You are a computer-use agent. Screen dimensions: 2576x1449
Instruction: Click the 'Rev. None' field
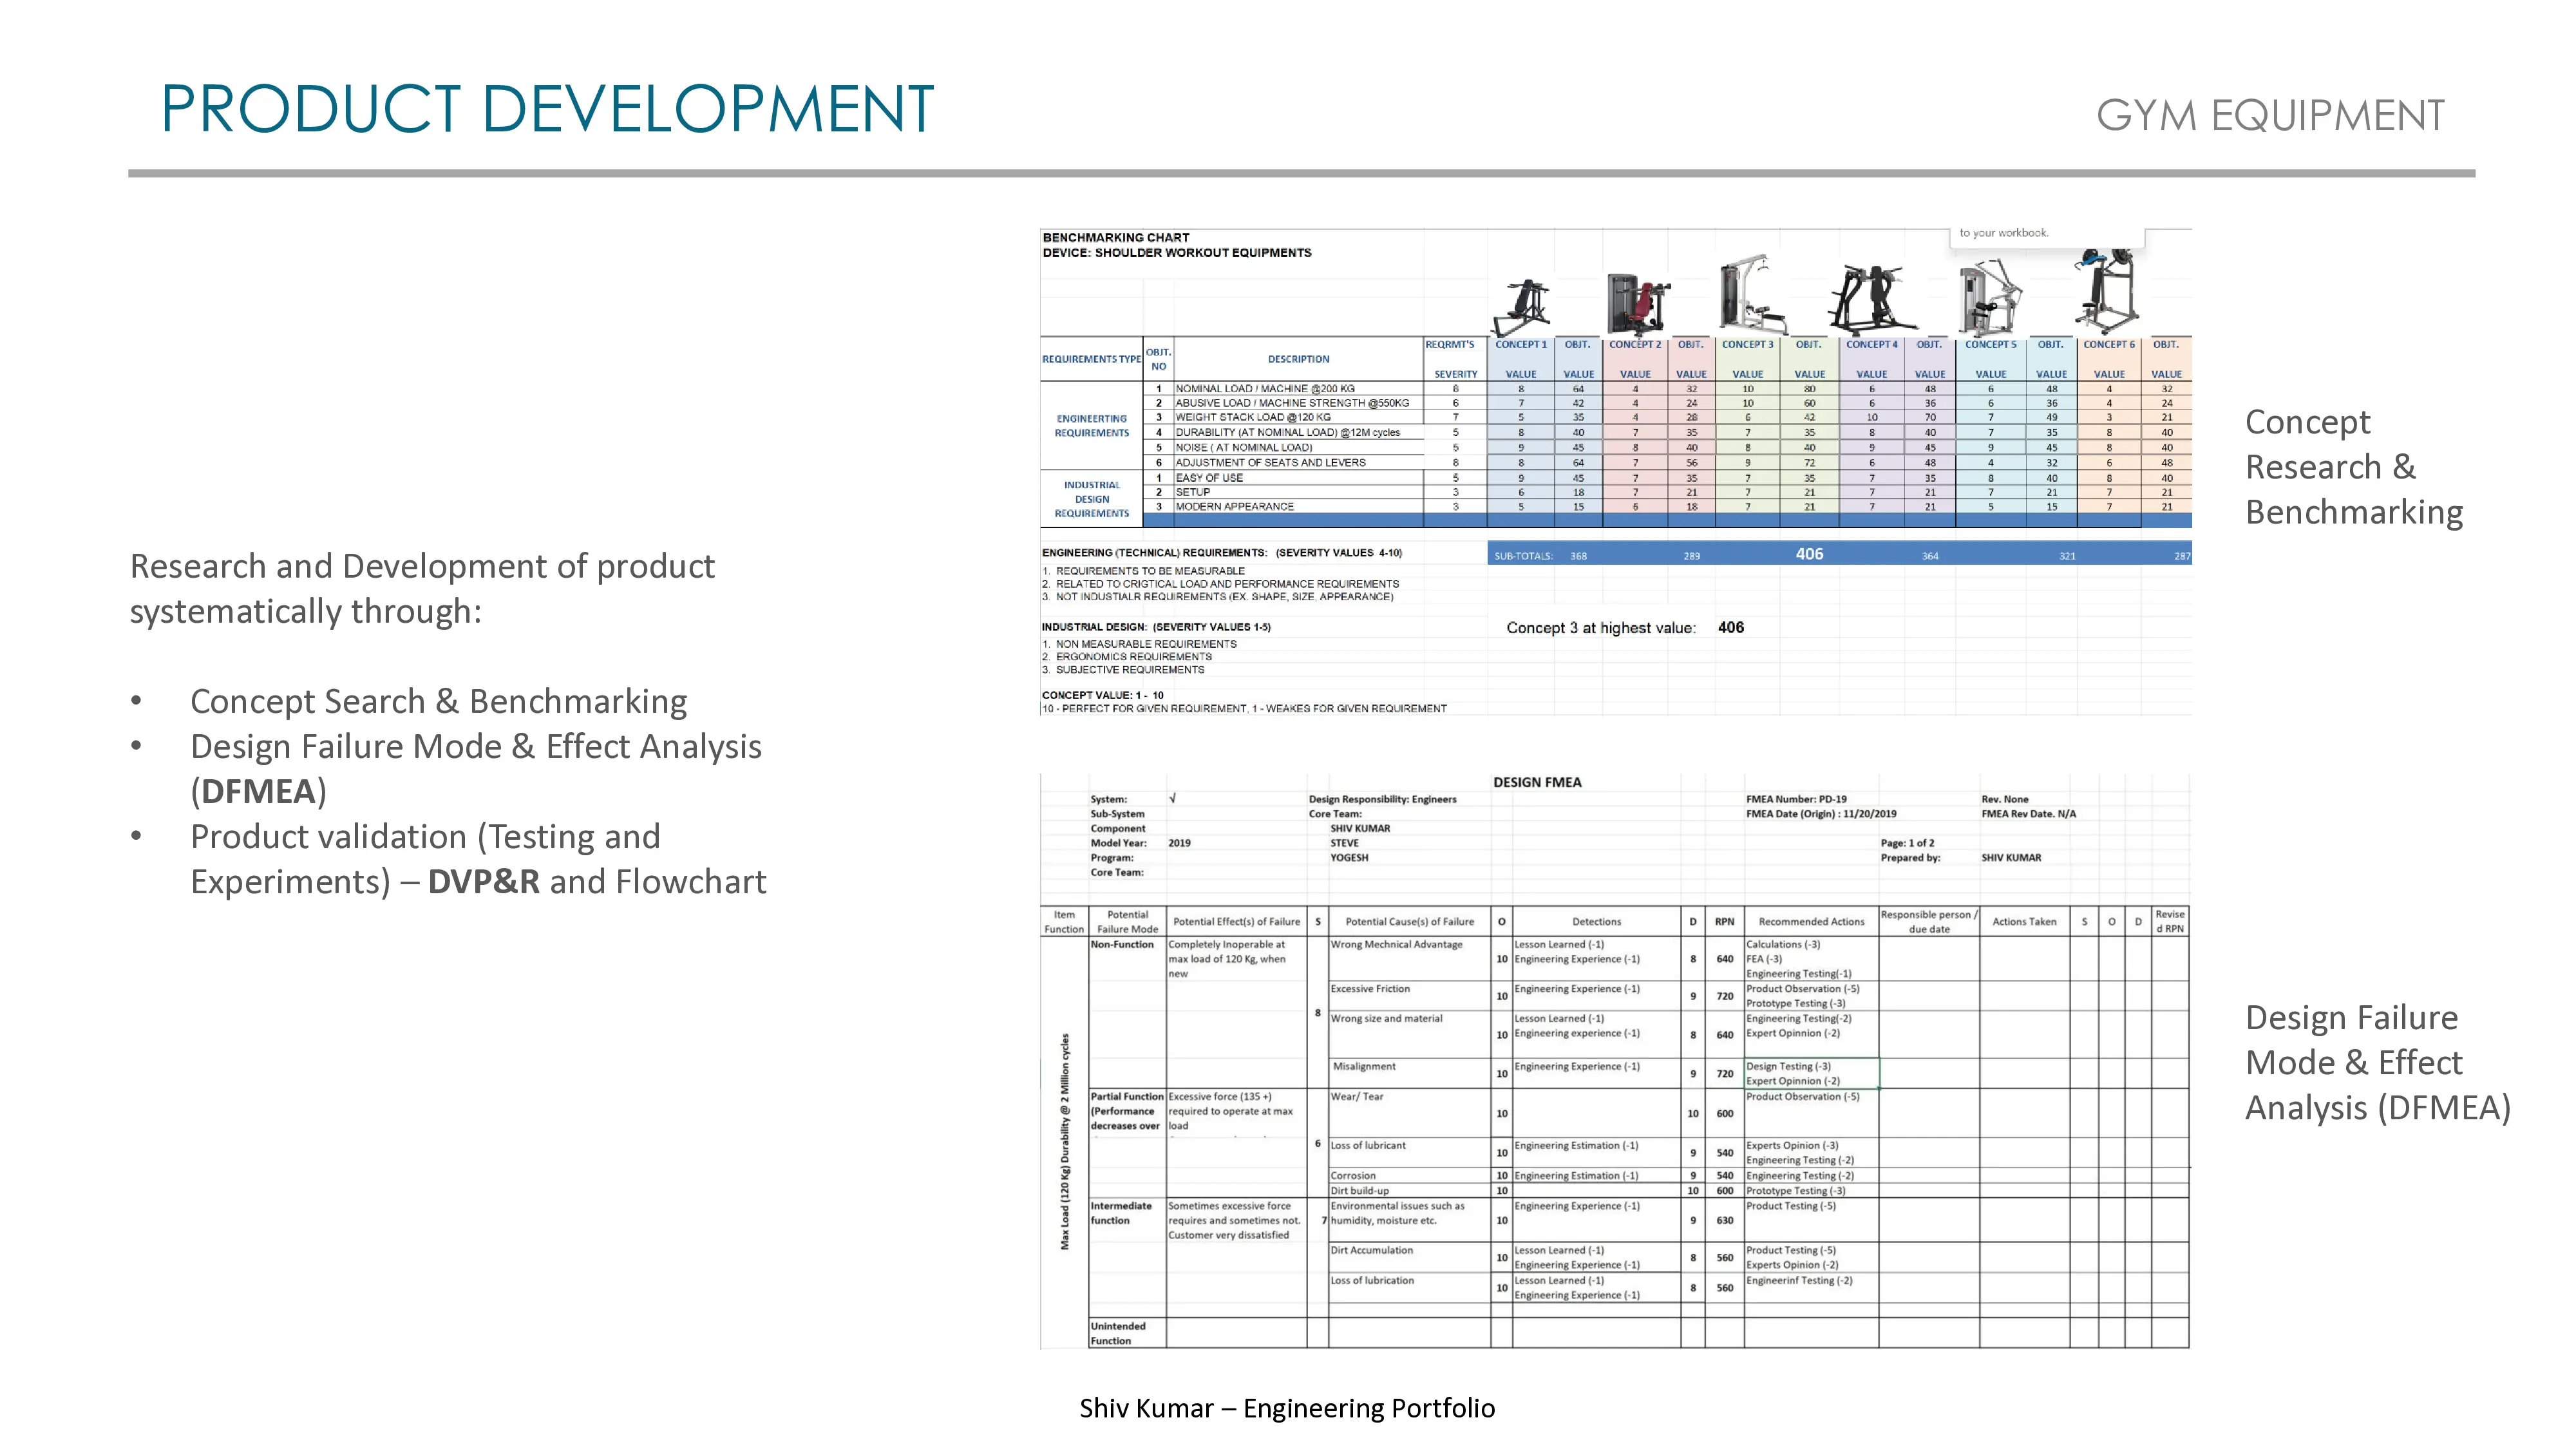coord(2005,800)
